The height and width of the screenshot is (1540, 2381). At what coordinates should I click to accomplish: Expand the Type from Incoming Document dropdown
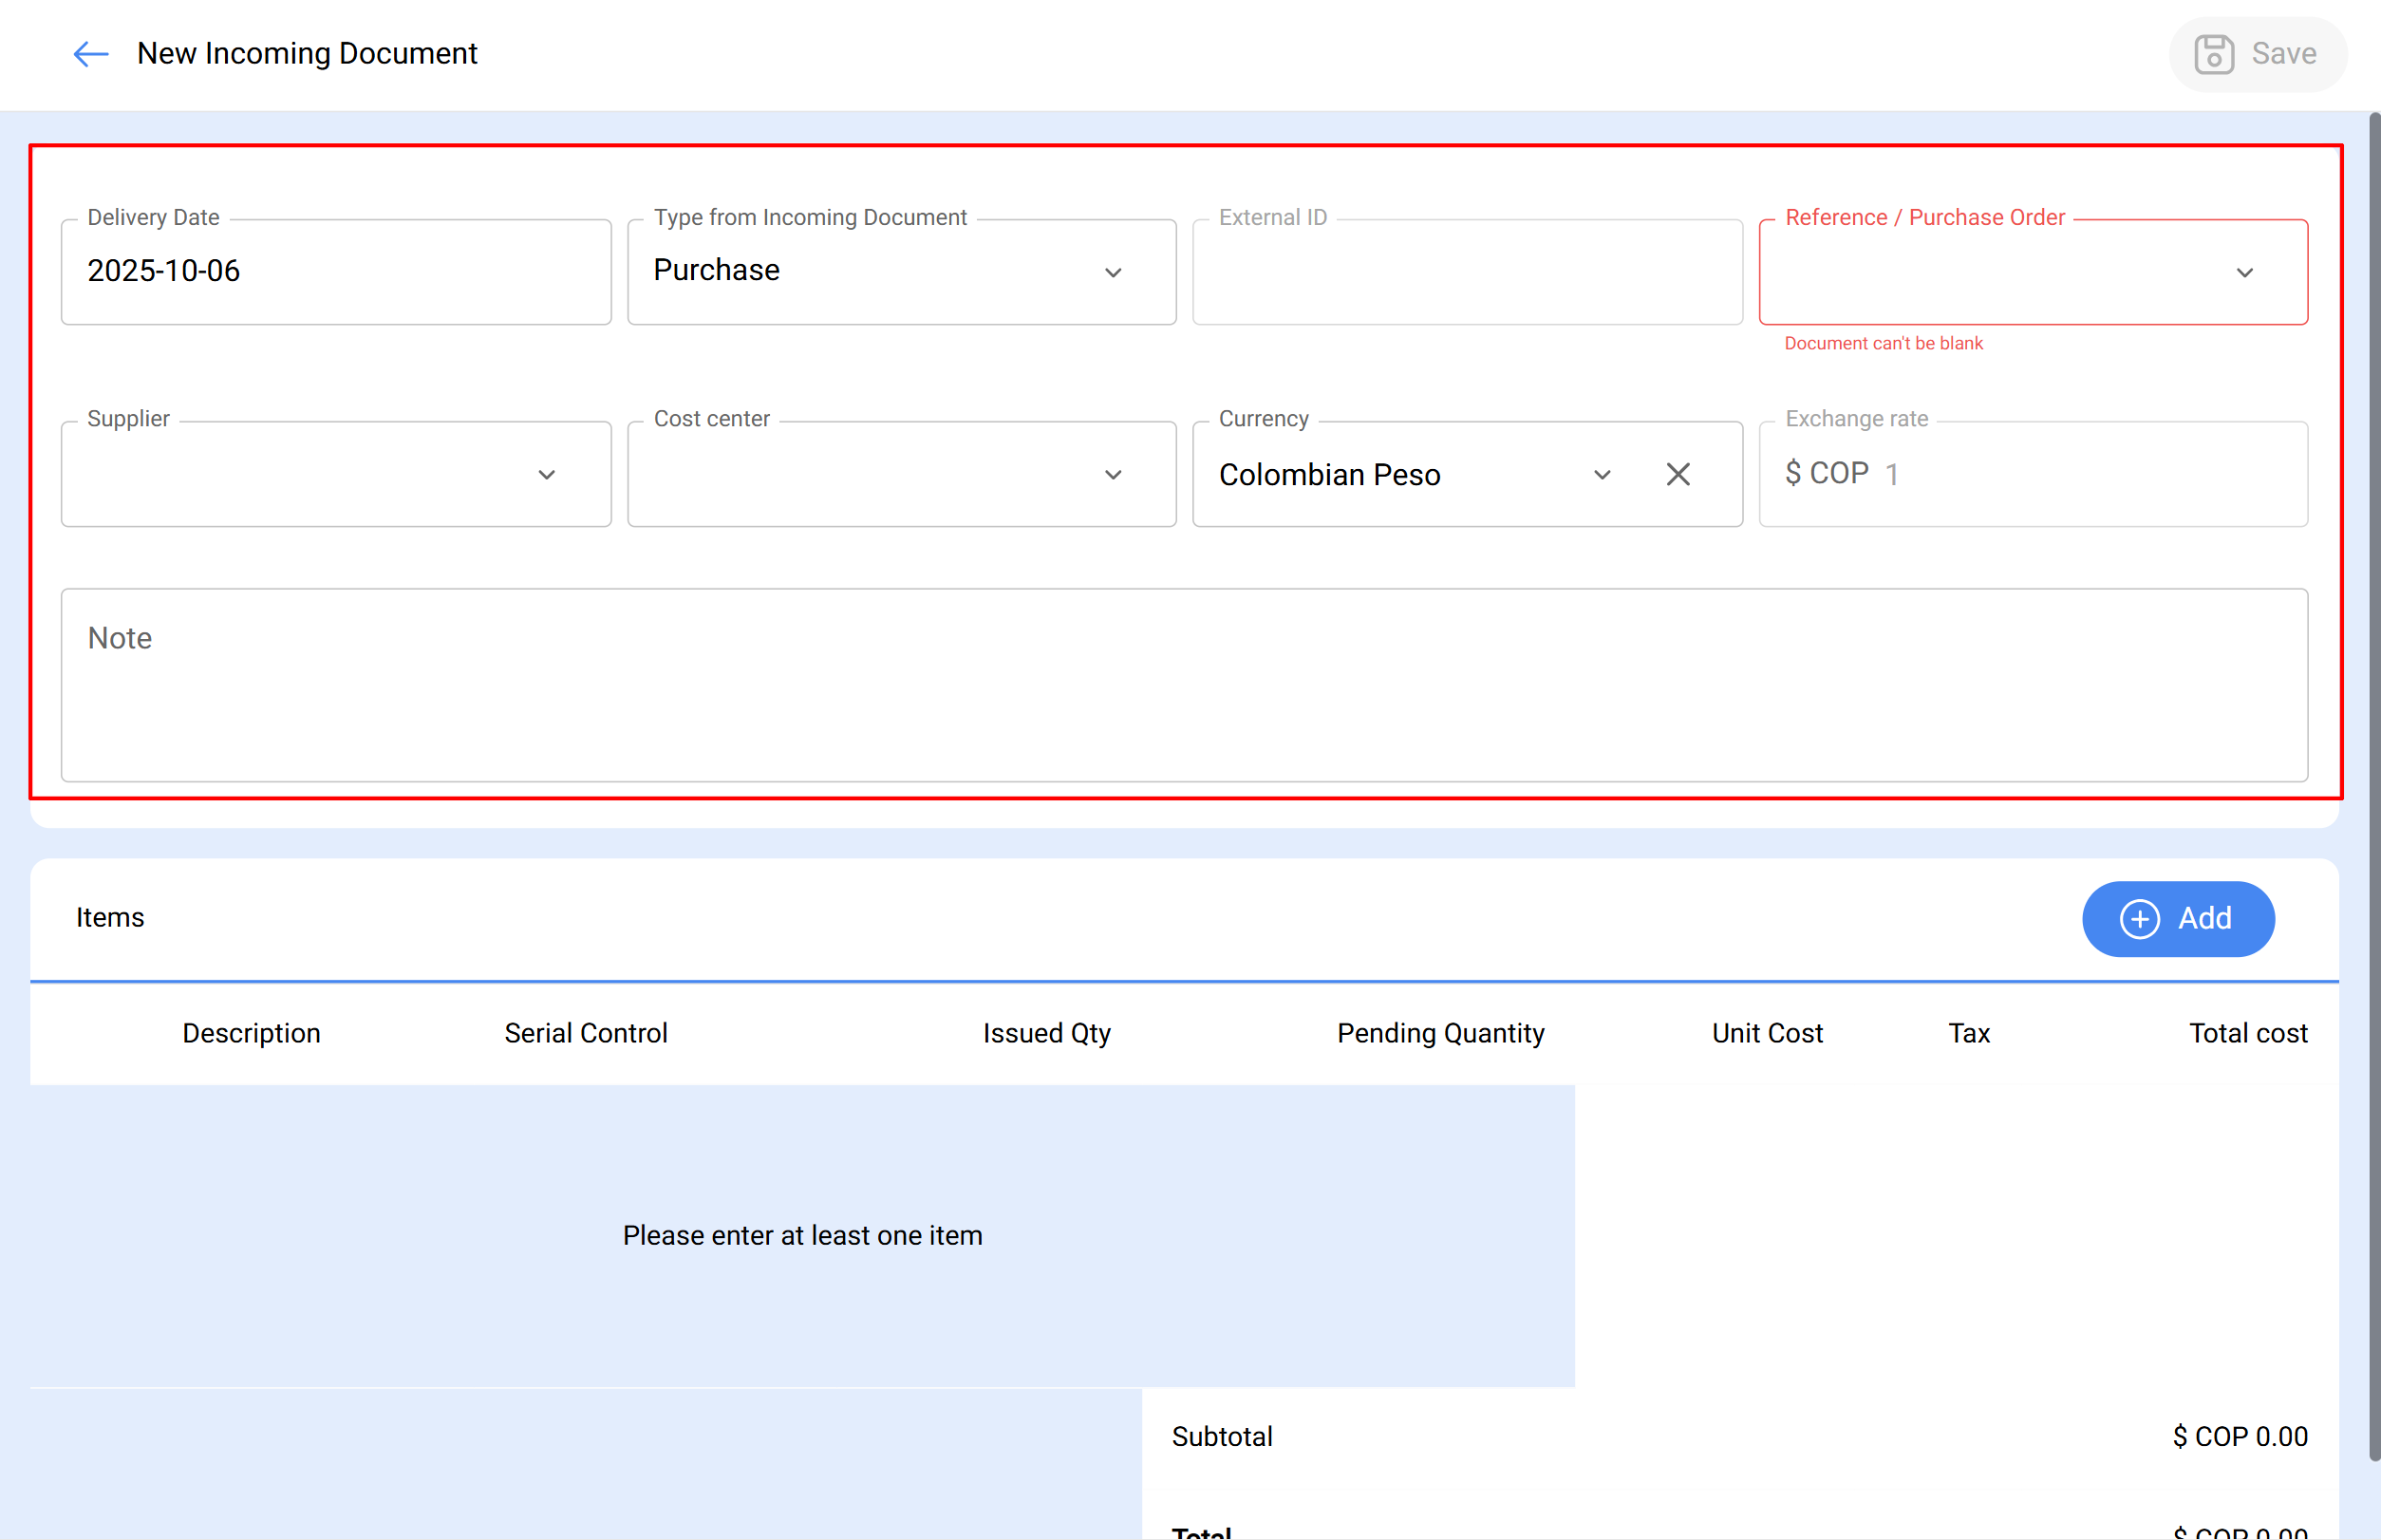click(x=1113, y=272)
